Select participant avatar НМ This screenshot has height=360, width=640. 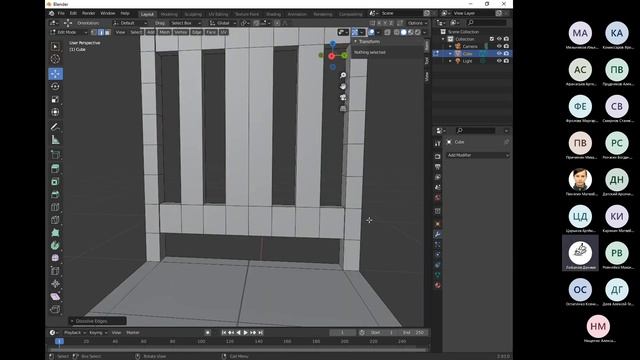pos(598,326)
